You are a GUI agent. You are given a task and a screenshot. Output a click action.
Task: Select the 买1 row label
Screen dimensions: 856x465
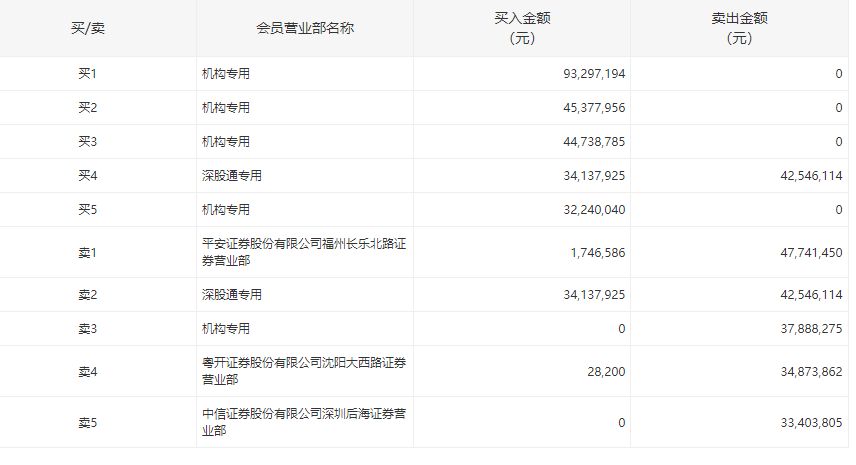tap(88, 74)
